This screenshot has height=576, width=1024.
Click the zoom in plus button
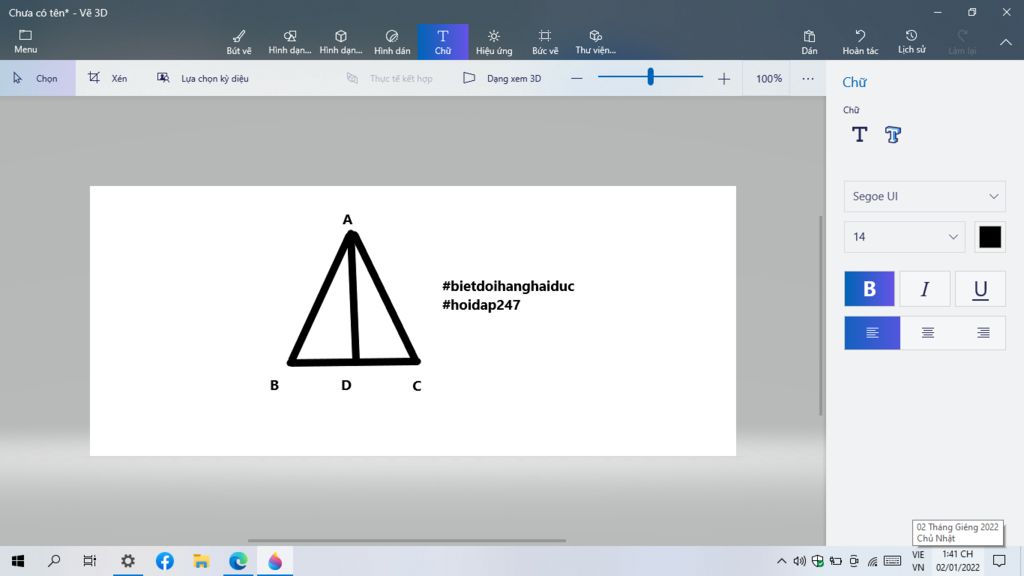click(x=724, y=78)
